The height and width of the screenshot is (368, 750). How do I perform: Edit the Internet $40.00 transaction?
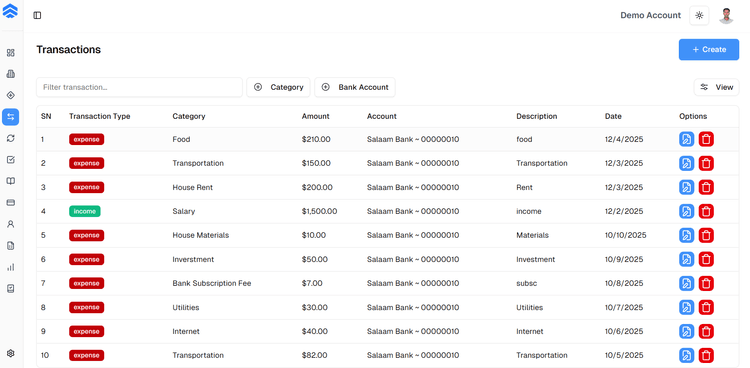click(687, 331)
